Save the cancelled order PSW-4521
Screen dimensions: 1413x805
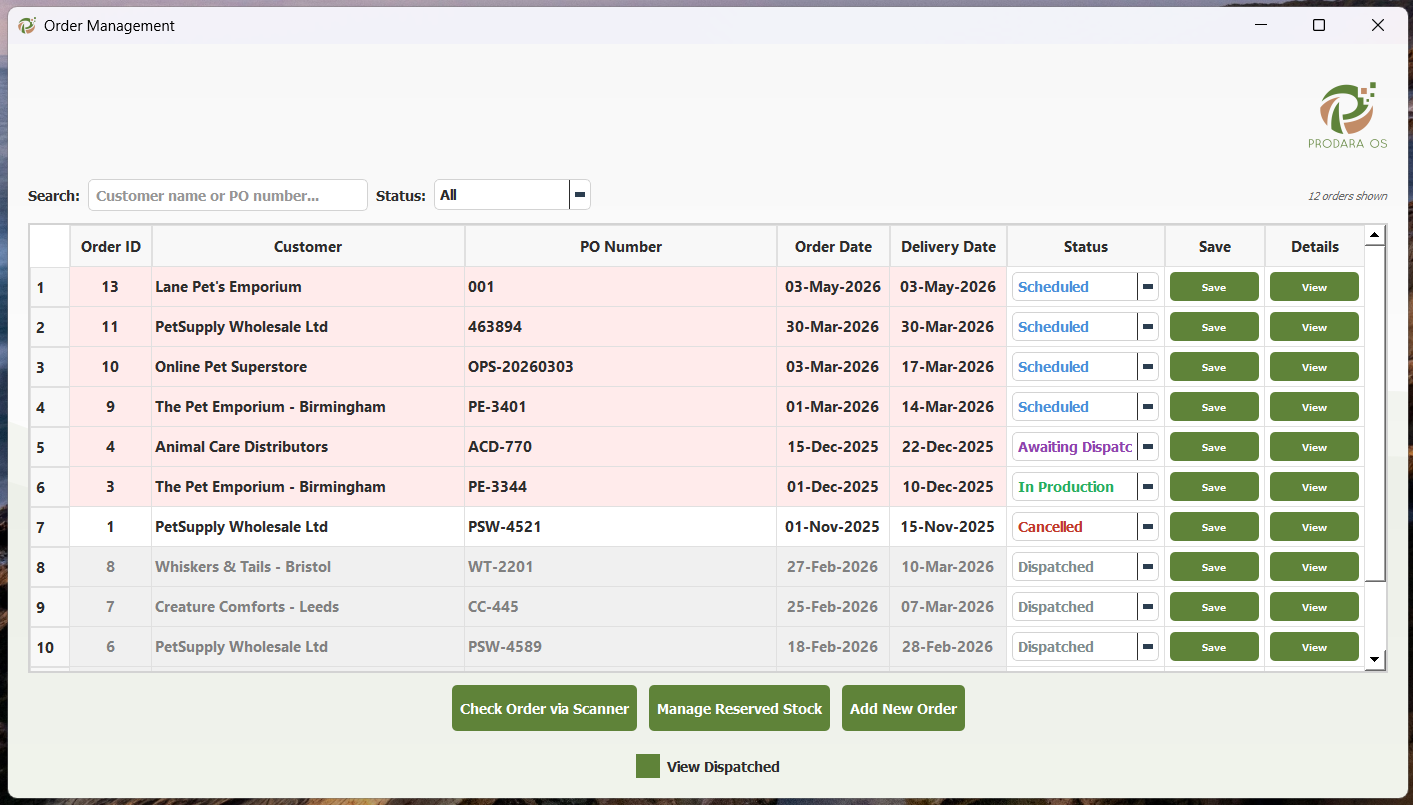pos(1214,527)
